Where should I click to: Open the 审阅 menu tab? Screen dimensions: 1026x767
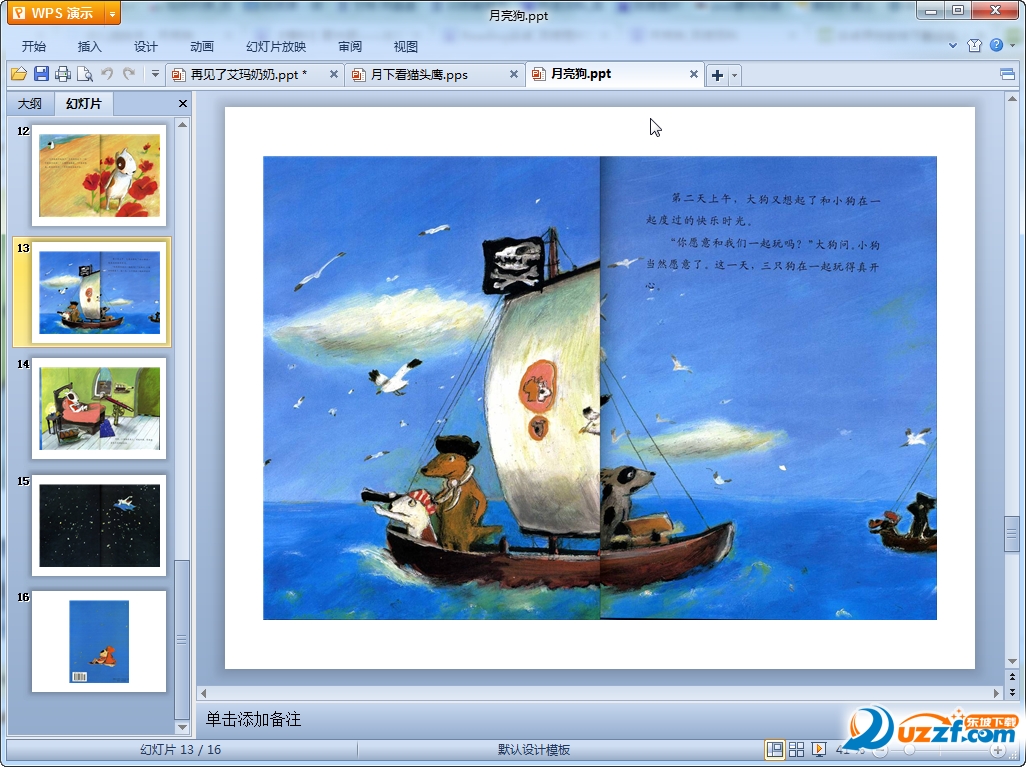(x=350, y=46)
